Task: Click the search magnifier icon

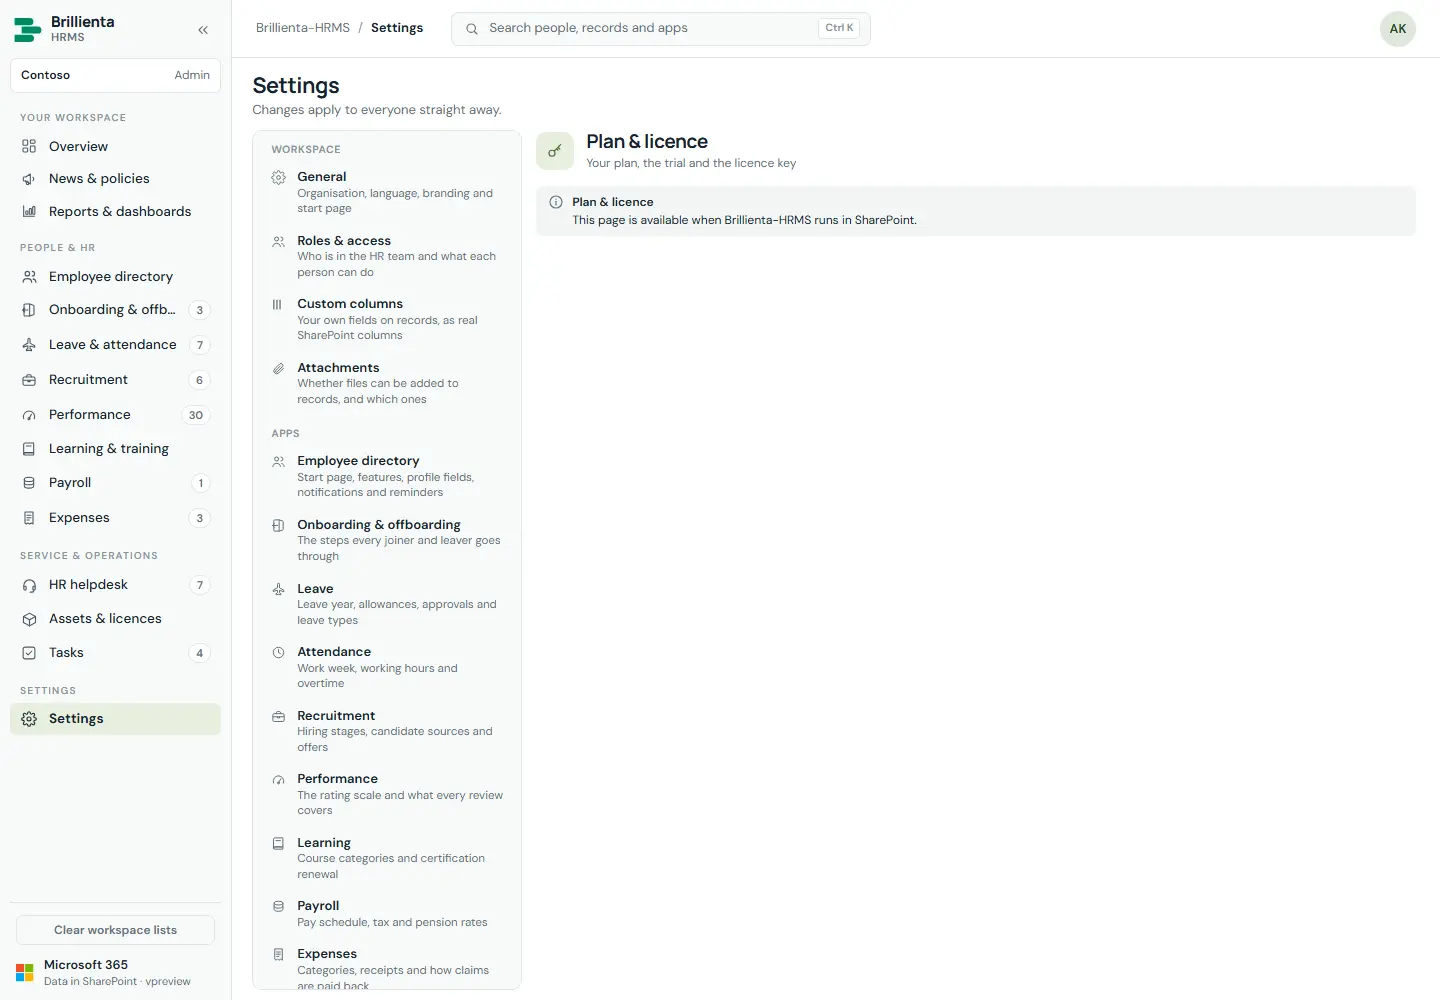Action: coord(472,29)
